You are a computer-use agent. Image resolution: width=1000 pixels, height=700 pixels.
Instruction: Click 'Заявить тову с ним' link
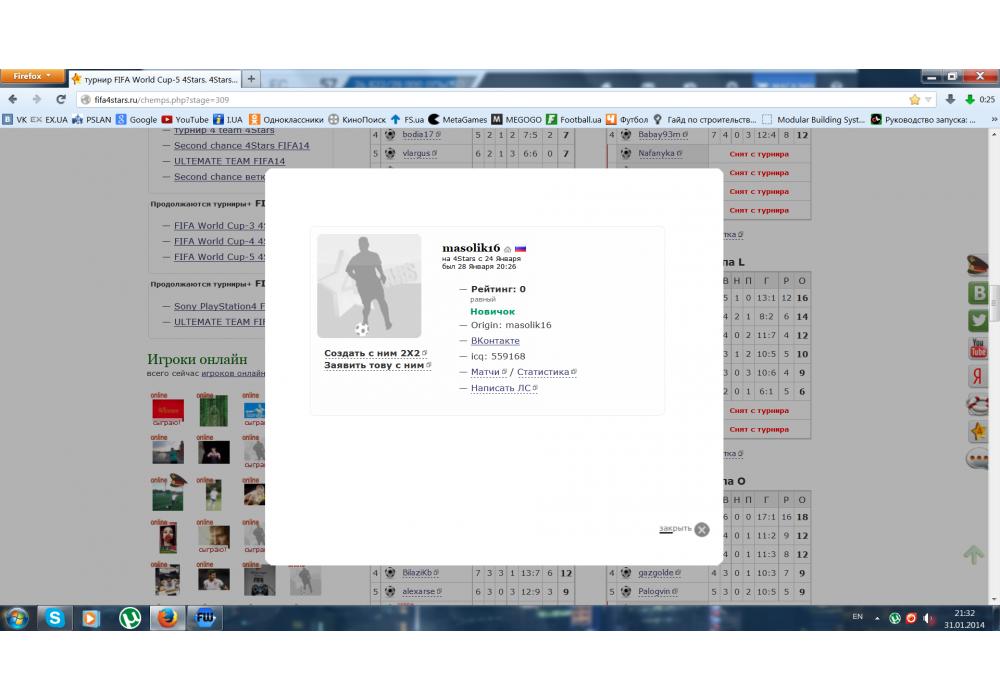click(x=377, y=365)
